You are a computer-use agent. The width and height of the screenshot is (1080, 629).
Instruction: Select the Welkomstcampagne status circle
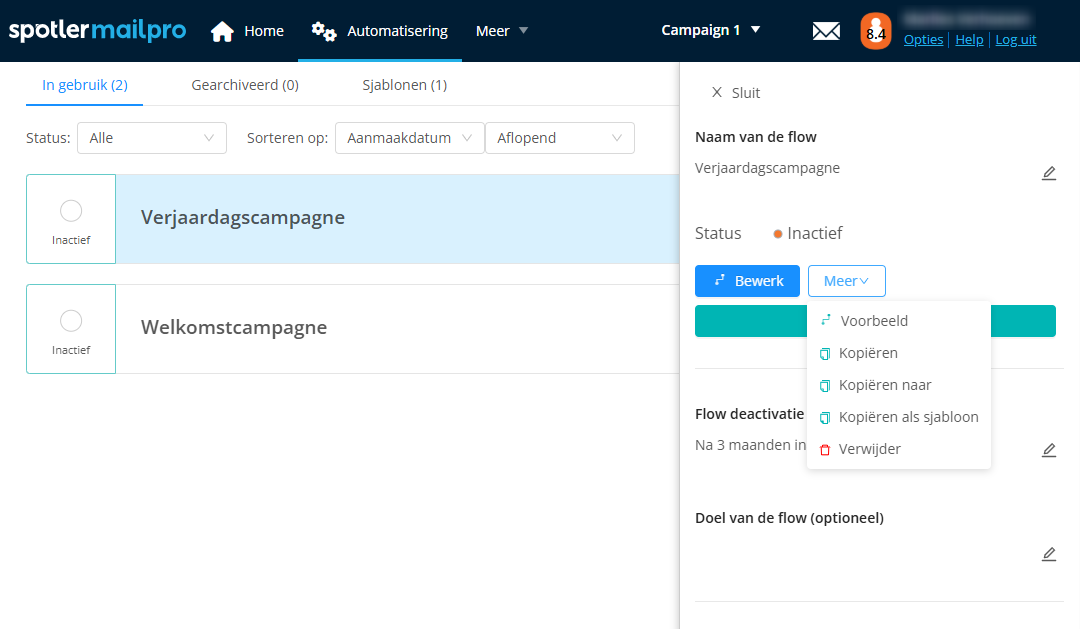[x=71, y=320]
